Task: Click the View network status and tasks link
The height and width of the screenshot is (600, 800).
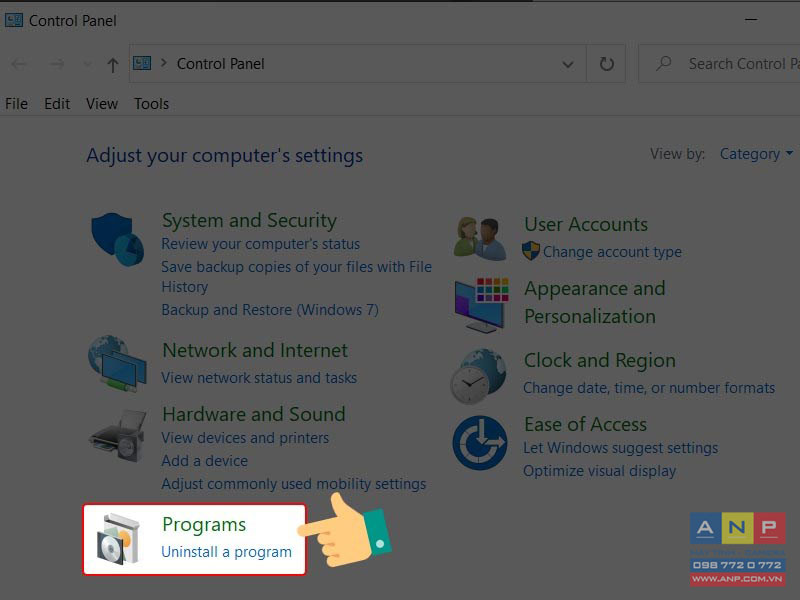Action: (259, 378)
